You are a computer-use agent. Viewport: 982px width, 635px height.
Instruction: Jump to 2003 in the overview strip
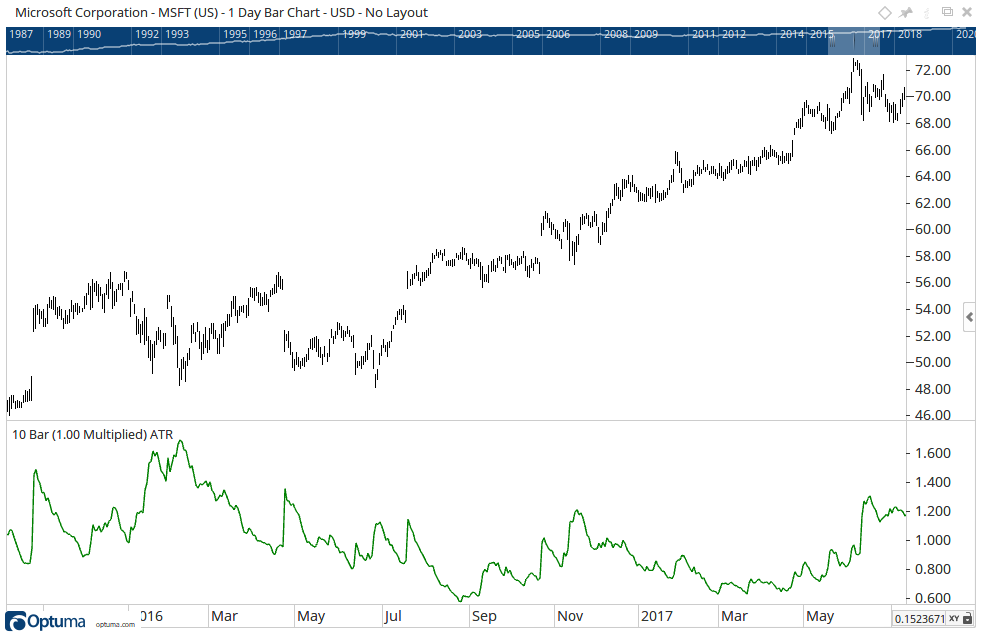(470, 34)
